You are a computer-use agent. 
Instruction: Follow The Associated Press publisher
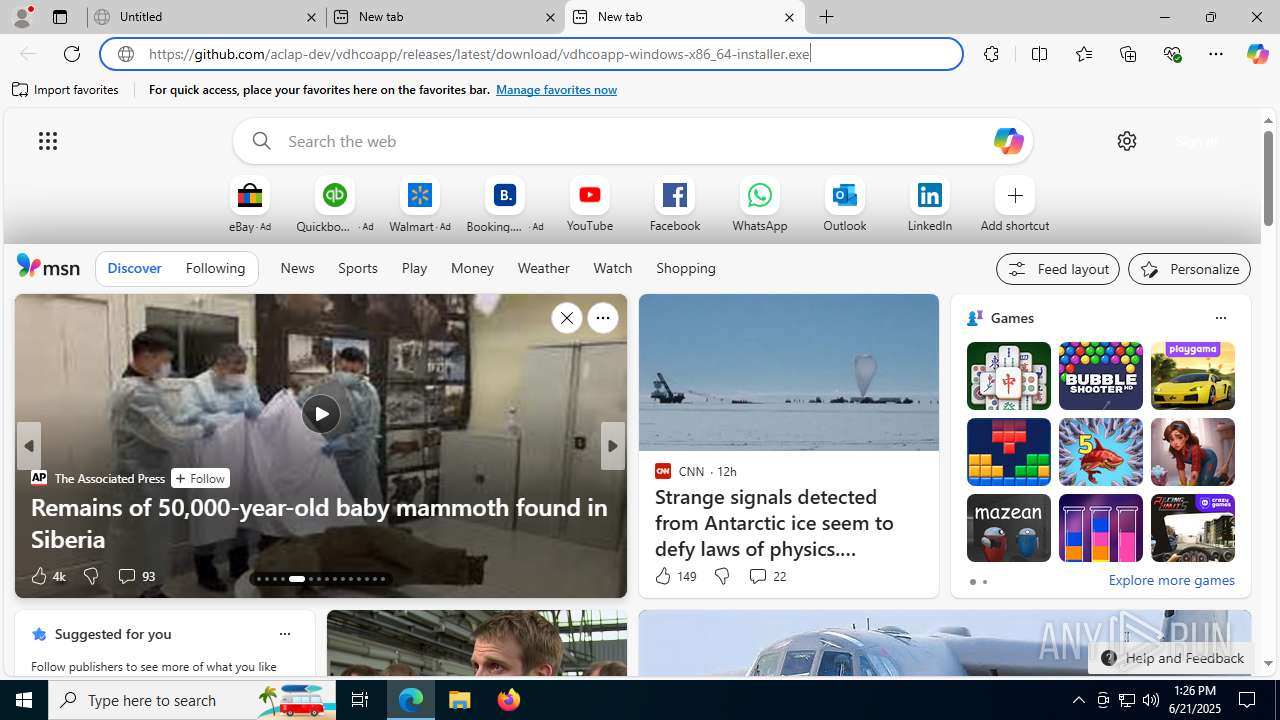coord(200,478)
